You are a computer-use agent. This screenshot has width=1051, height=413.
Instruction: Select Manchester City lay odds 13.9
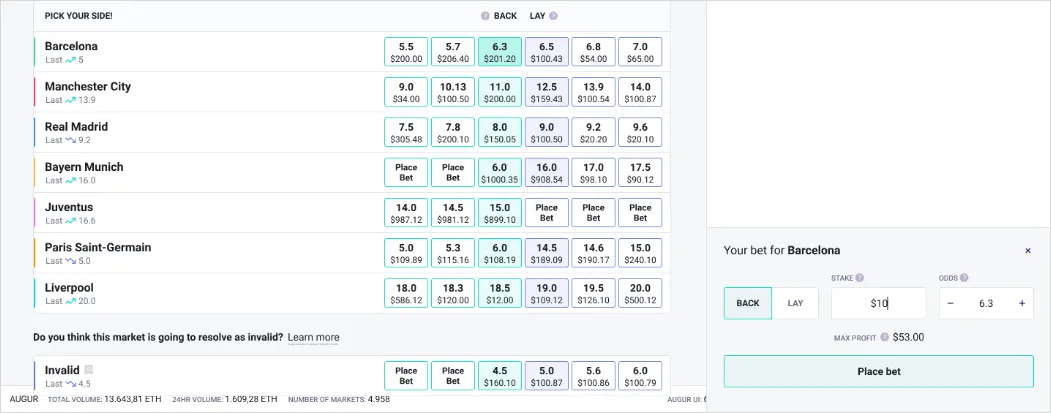(x=593, y=92)
